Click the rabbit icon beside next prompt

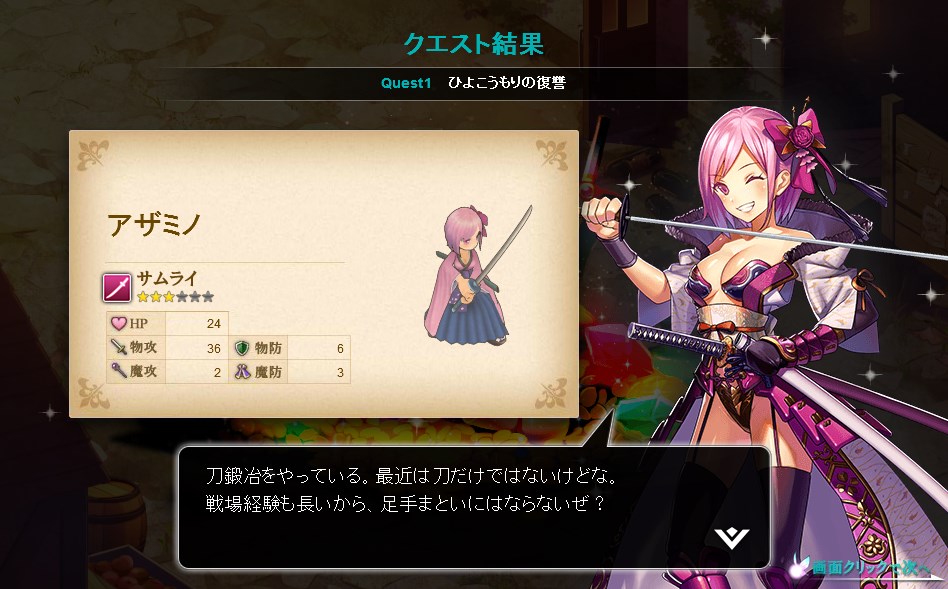[x=800, y=566]
